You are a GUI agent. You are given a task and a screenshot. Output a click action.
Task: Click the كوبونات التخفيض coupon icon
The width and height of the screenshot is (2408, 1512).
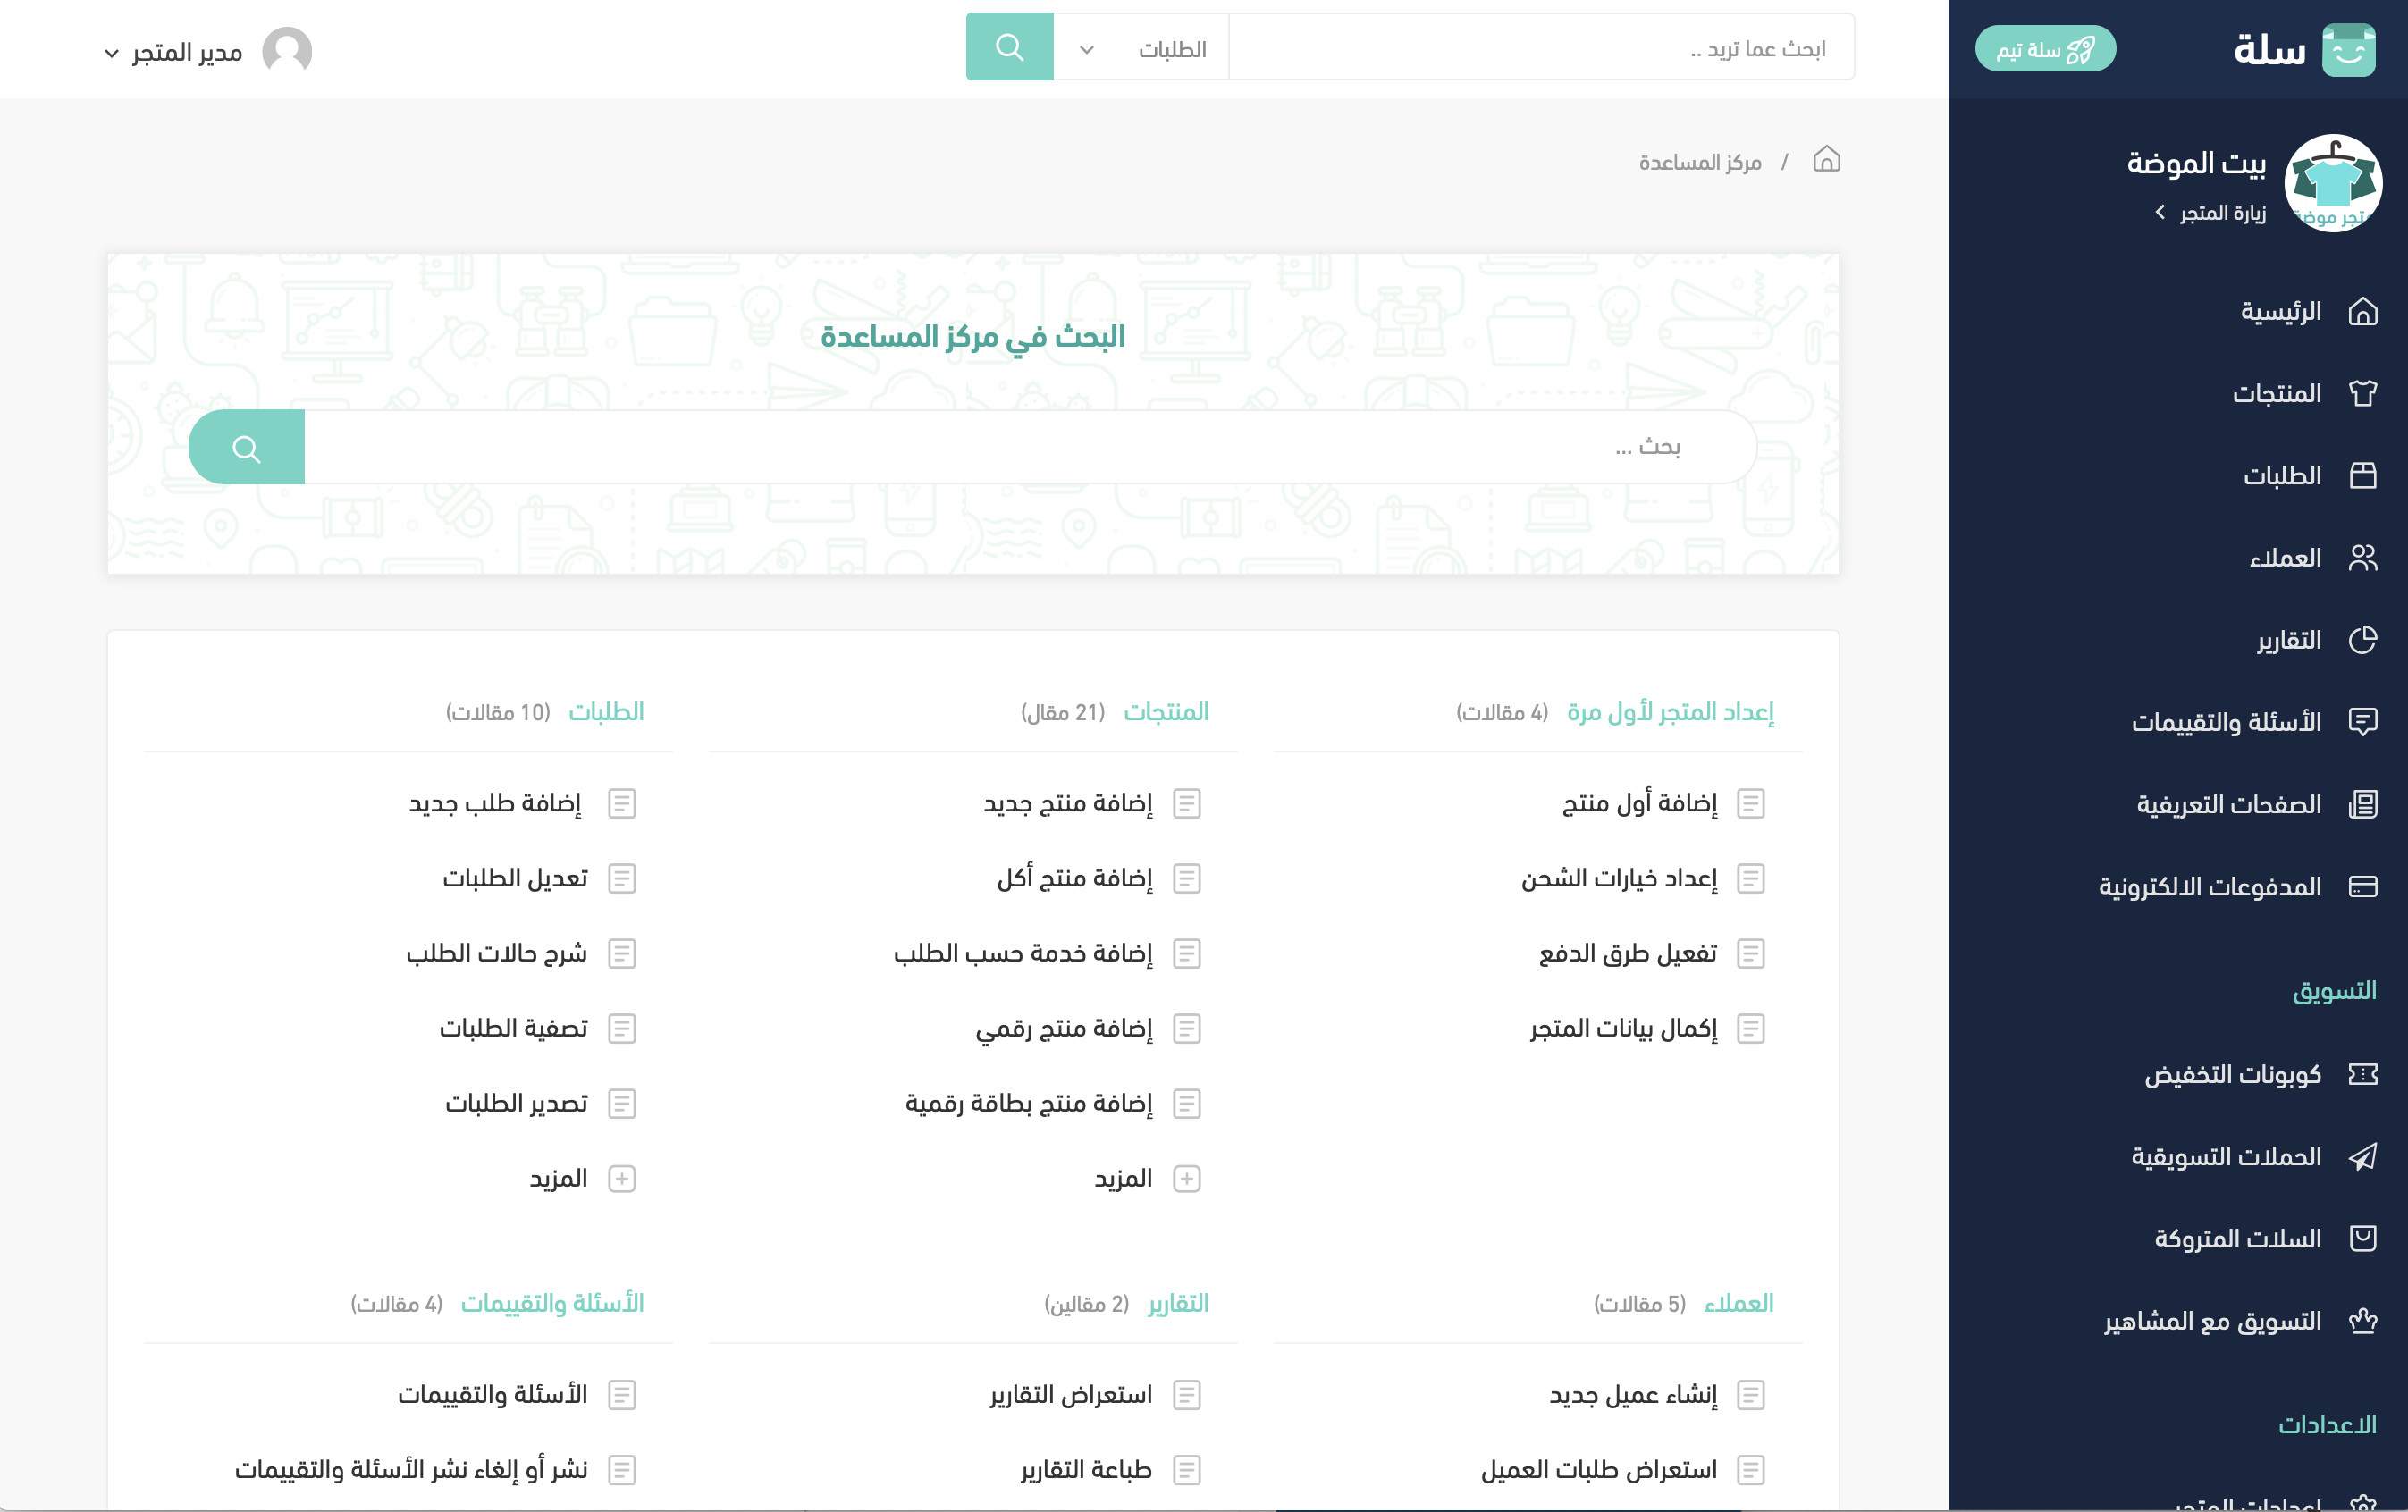tap(2362, 1074)
